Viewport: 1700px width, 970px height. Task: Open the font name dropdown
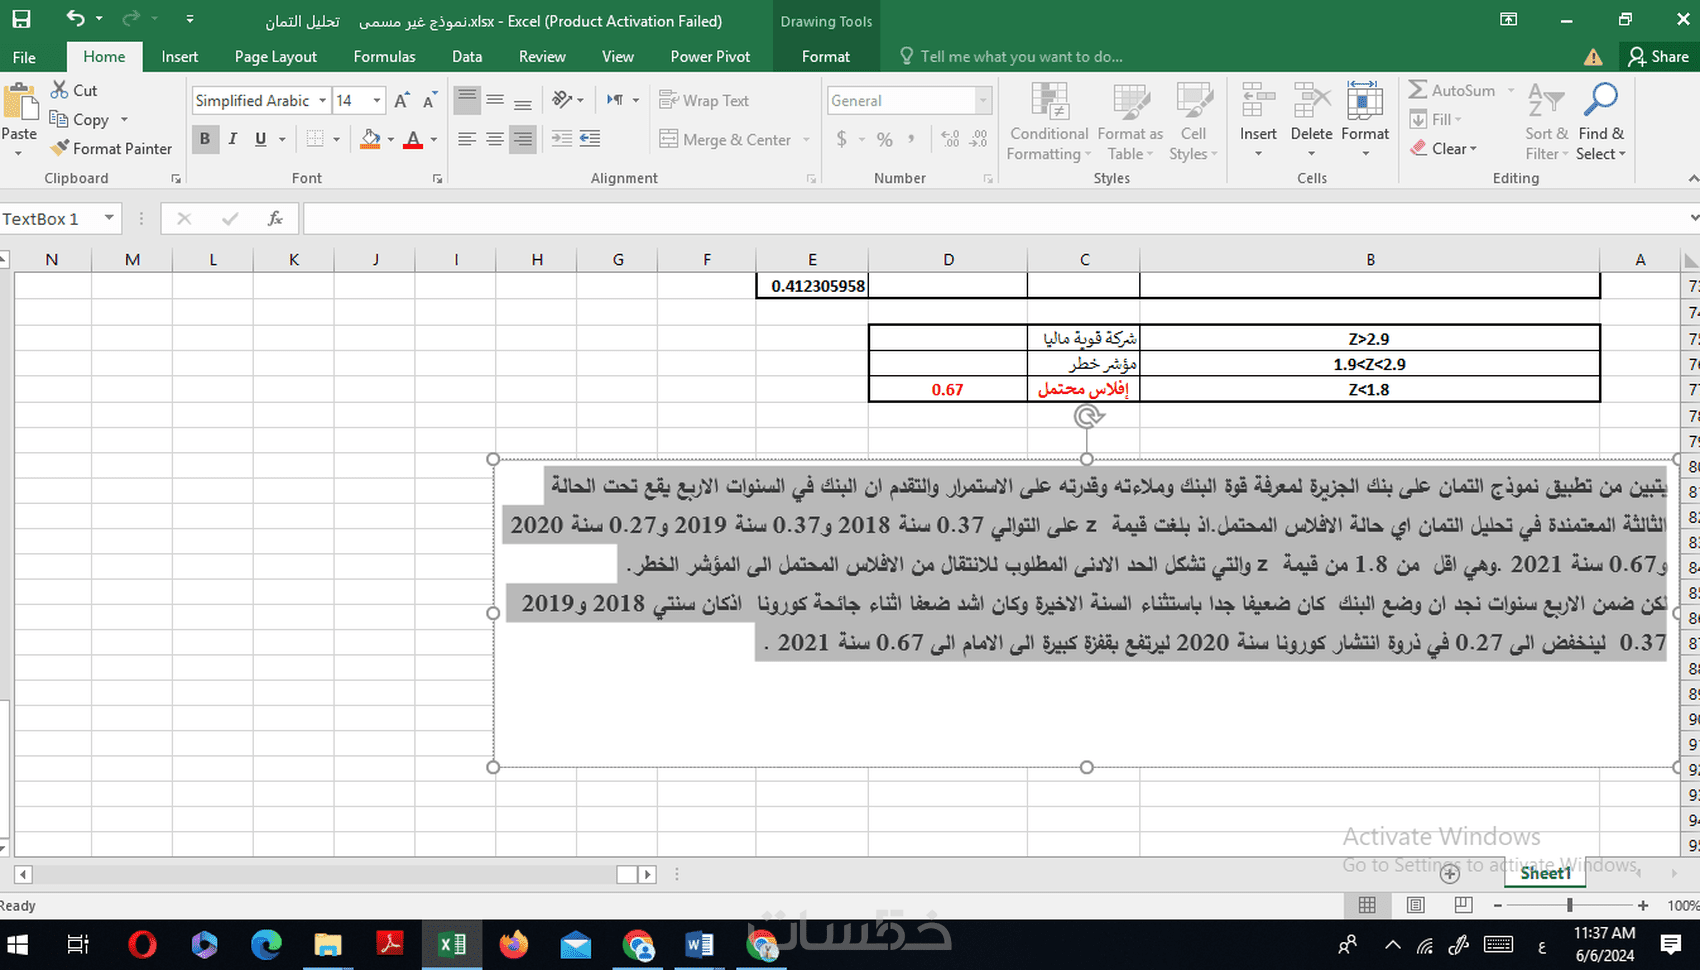[322, 100]
